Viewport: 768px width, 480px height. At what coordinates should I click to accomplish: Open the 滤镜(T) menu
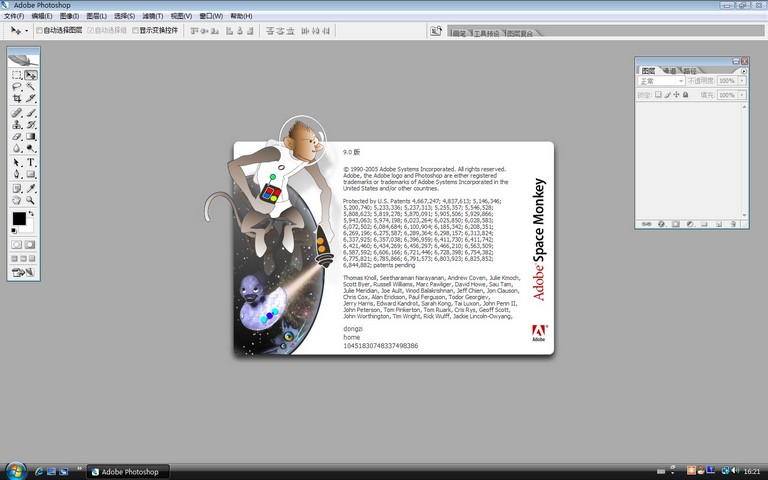[x=153, y=16]
